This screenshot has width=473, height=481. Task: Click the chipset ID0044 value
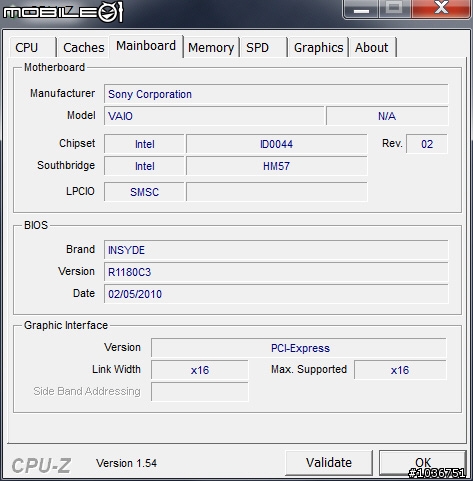pyautogui.click(x=277, y=144)
